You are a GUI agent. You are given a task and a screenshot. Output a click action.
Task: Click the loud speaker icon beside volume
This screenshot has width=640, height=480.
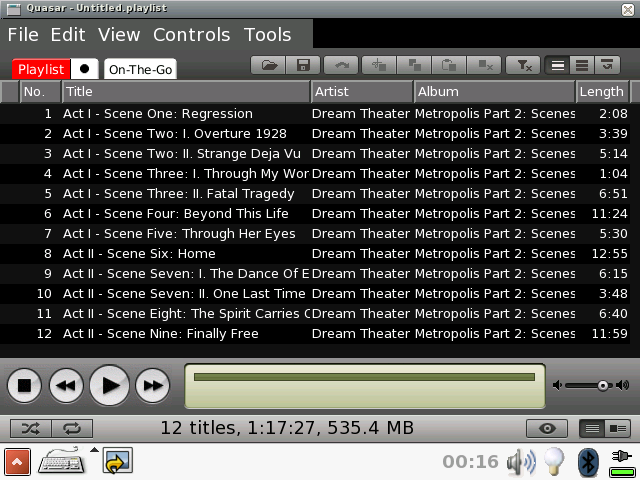pos(622,385)
